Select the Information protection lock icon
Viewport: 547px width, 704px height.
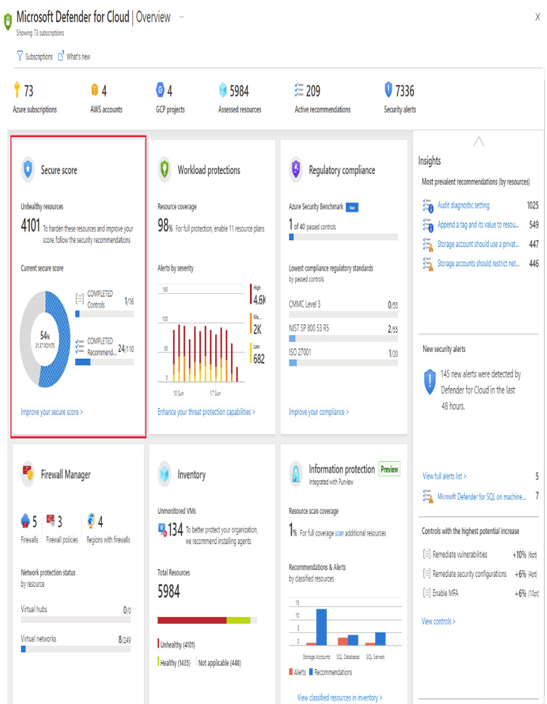coord(296,474)
